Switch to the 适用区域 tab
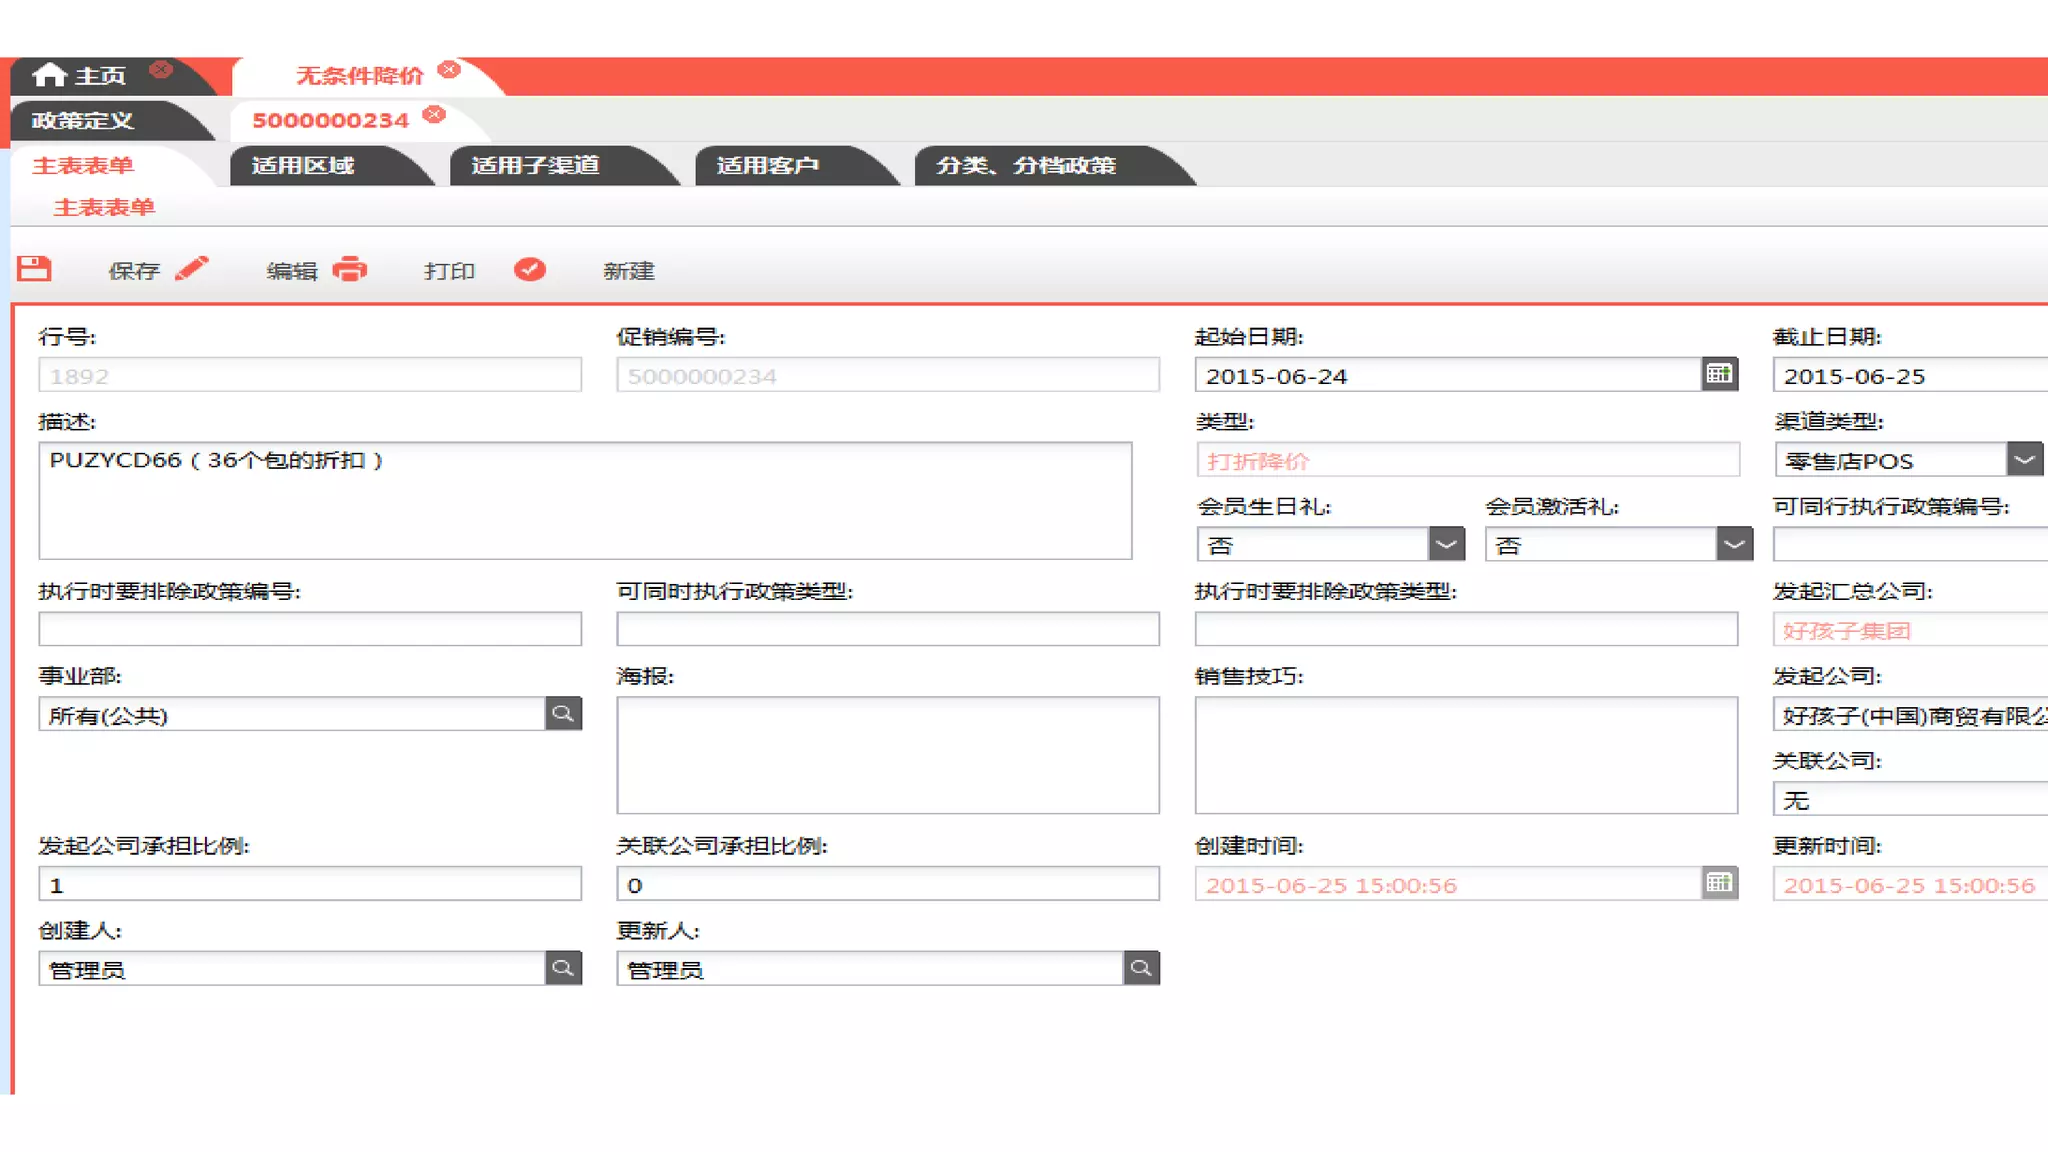The height and width of the screenshot is (1152, 2048). pos(303,166)
